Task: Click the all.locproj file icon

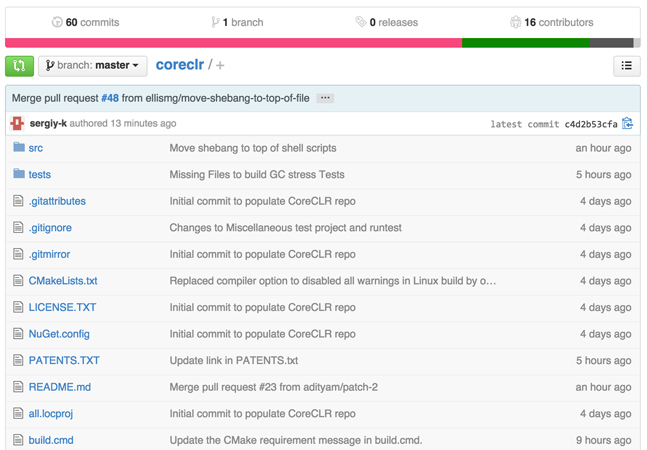Action: (18, 413)
